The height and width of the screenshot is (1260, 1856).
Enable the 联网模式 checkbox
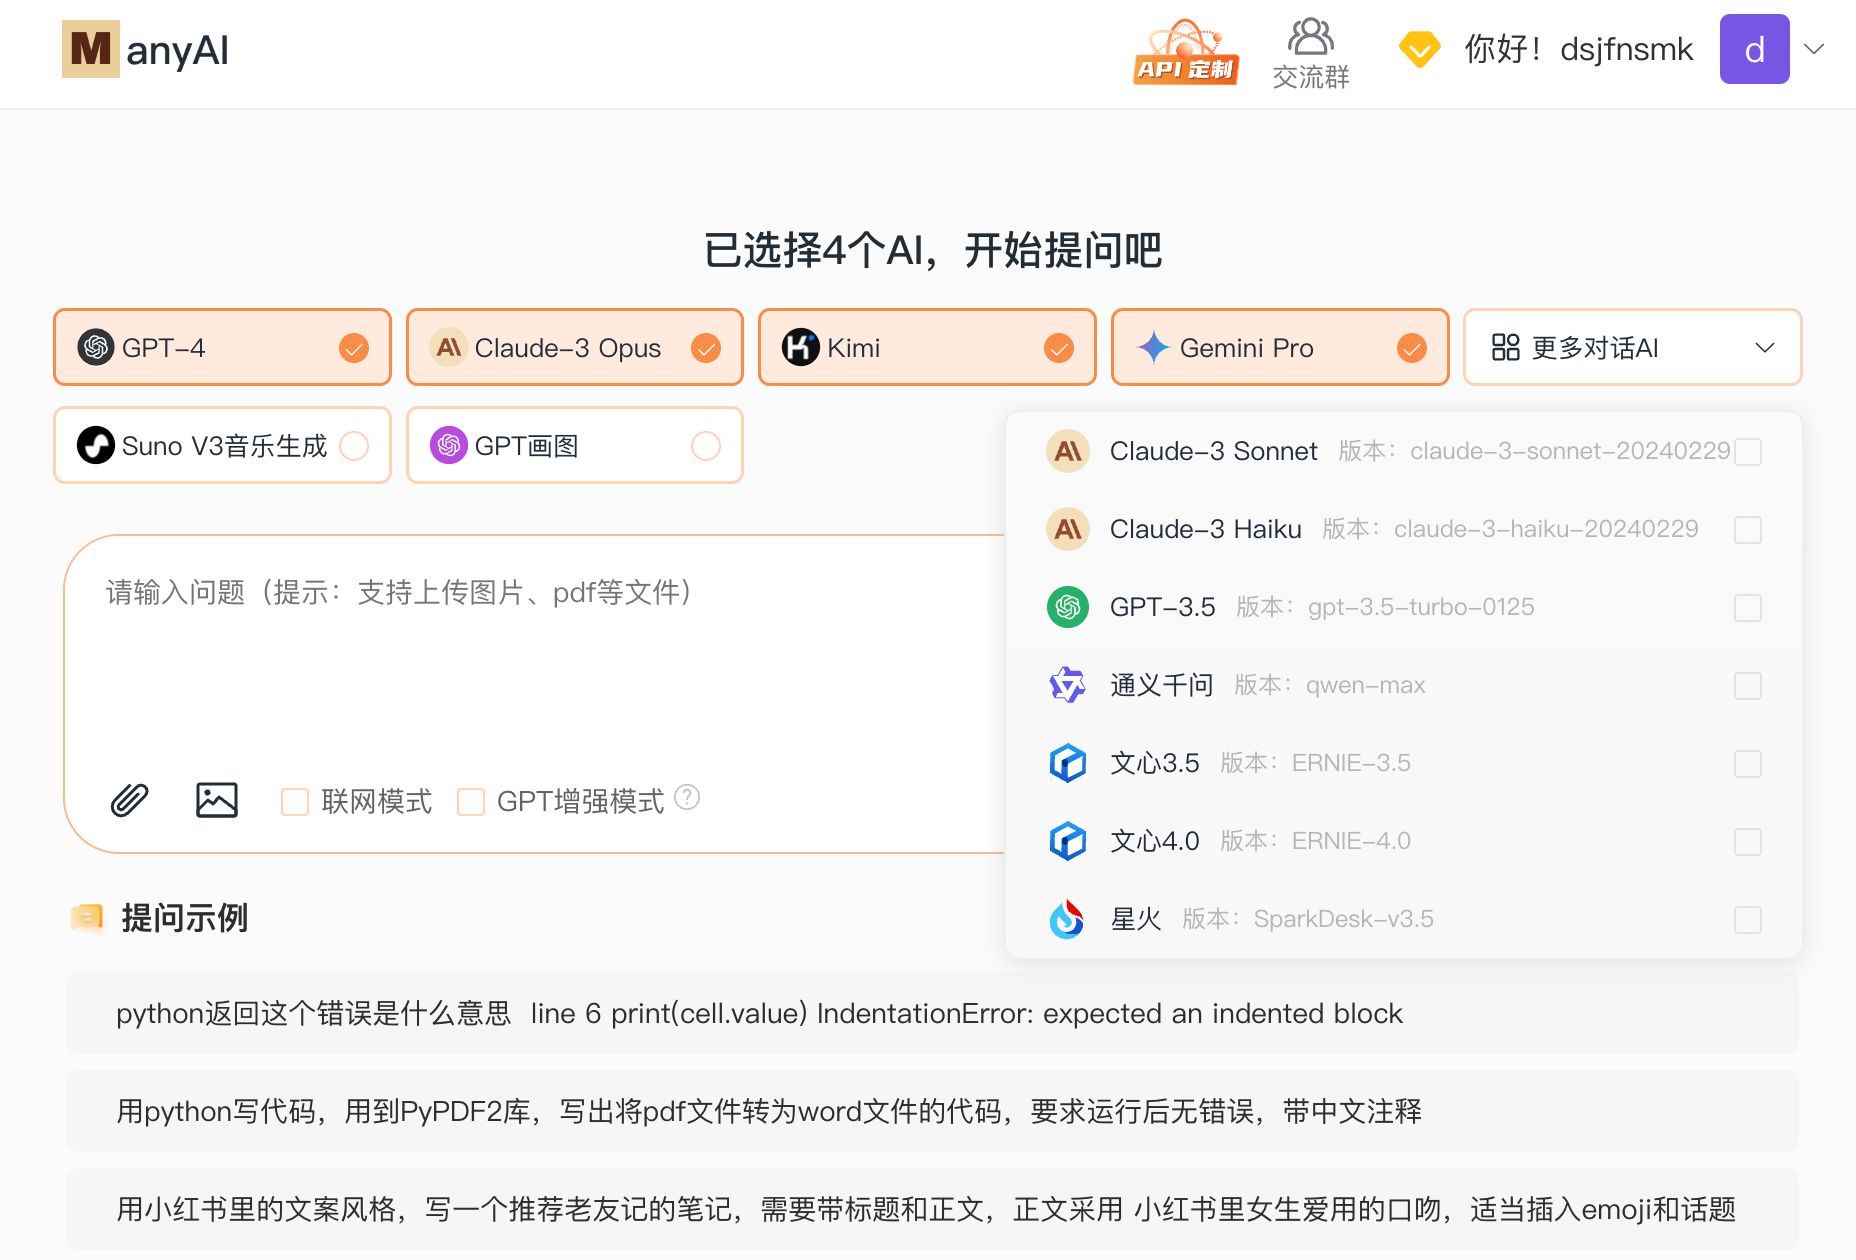[295, 802]
